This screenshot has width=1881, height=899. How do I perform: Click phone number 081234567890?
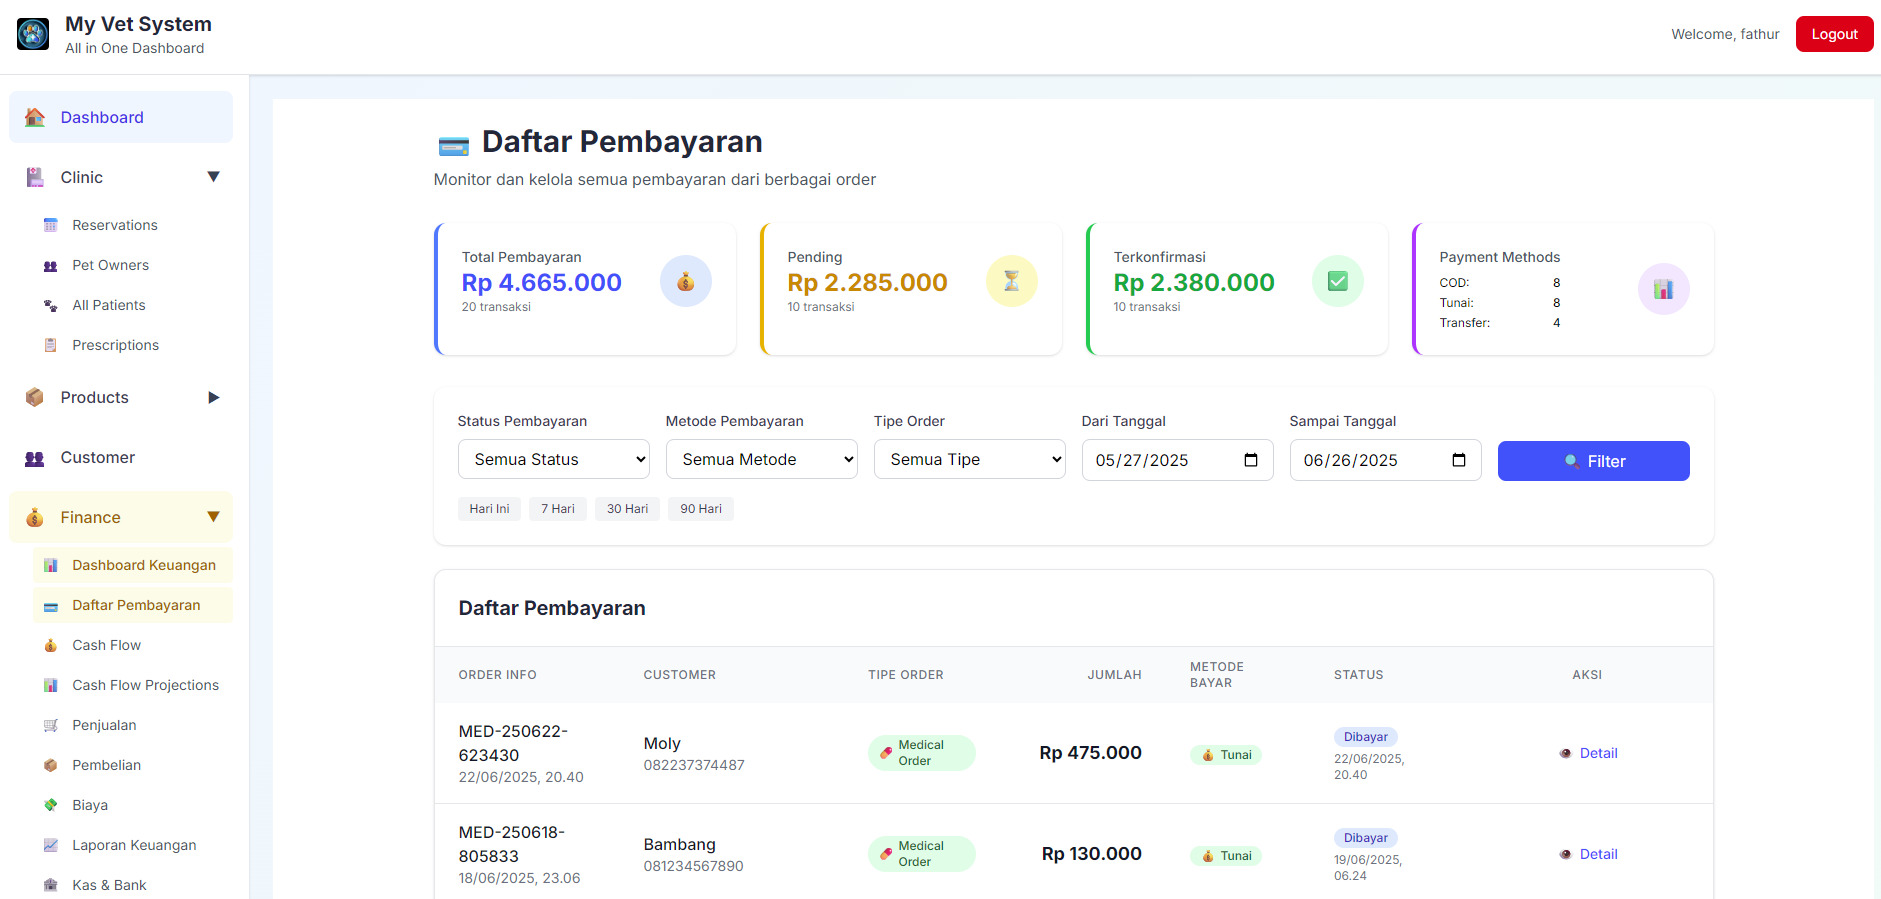693,866
